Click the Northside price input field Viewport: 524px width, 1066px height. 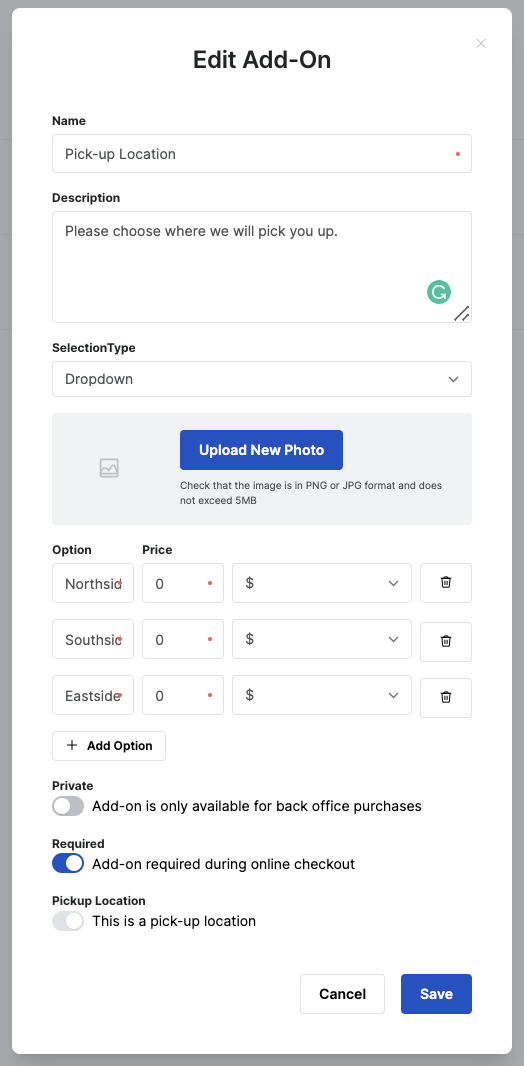(183, 583)
